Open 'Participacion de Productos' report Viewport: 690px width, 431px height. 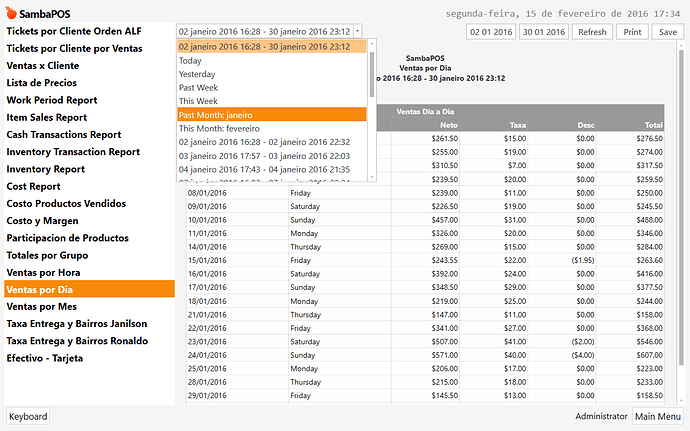89,238
